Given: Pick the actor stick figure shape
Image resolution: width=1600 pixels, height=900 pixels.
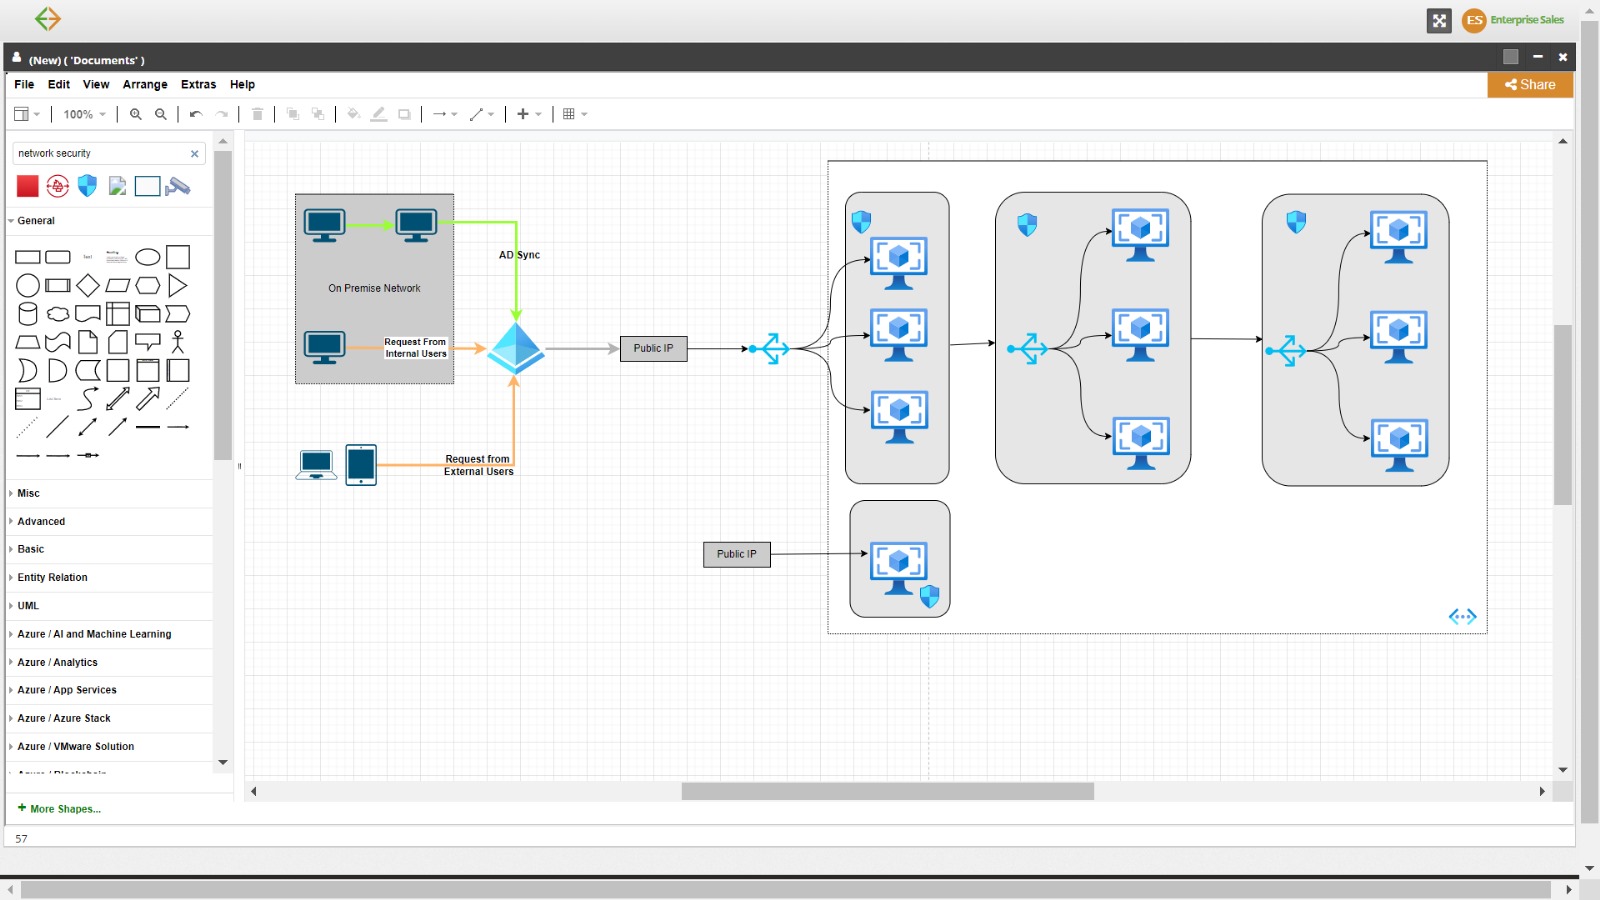Looking at the screenshot, I should point(178,342).
